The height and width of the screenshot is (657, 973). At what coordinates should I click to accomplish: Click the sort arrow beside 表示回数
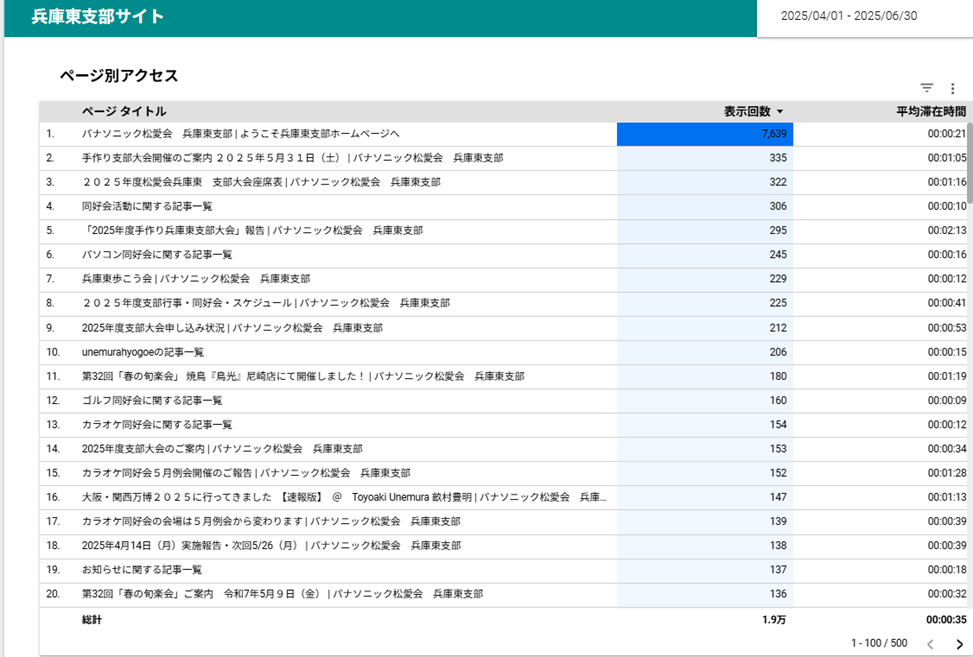tap(780, 112)
